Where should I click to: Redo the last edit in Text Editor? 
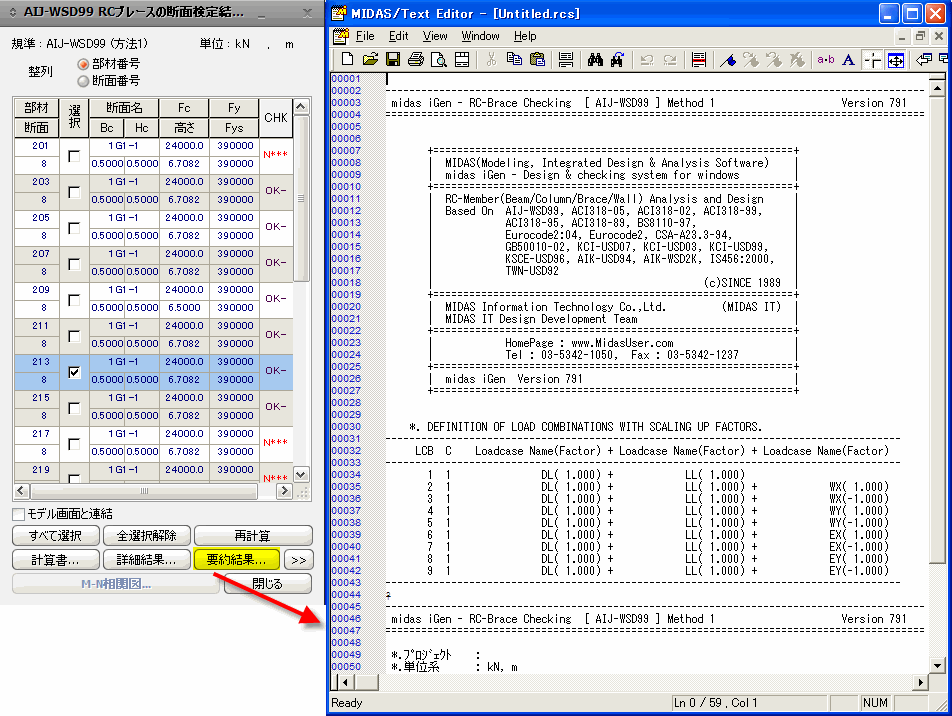pos(670,60)
